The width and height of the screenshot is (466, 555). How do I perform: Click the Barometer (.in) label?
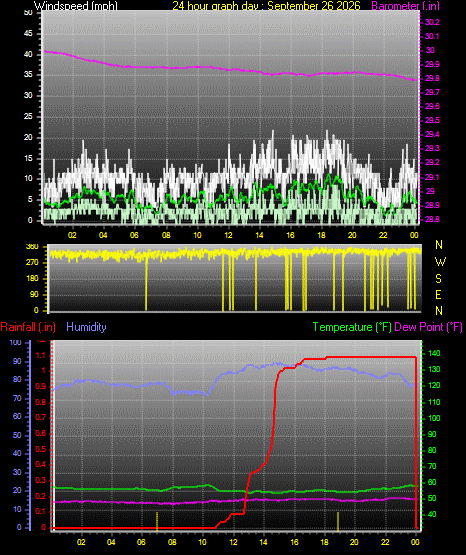pyautogui.click(x=405, y=6)
